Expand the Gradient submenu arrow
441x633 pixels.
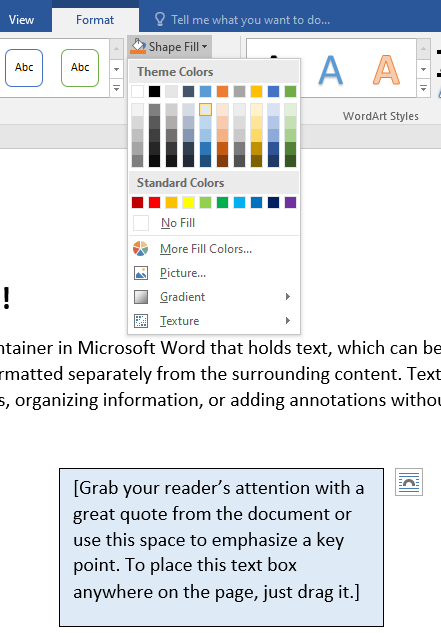click(x=288, y=297)
